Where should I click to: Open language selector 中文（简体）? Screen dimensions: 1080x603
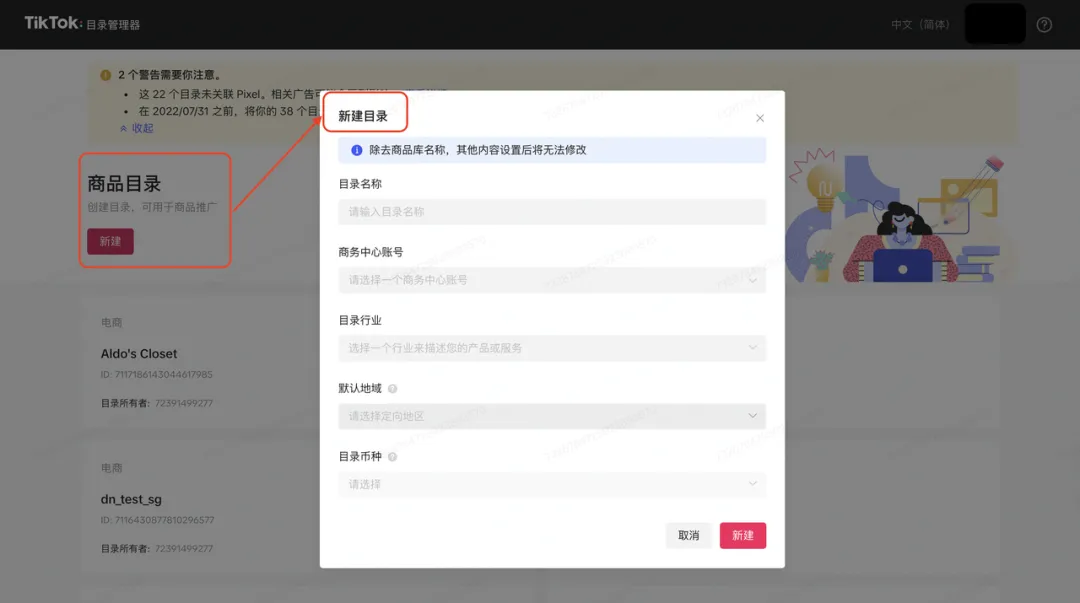920,25
